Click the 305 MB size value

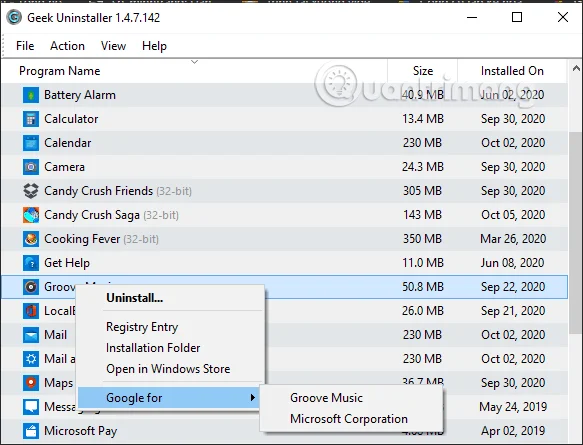click(x=422, y=191)
